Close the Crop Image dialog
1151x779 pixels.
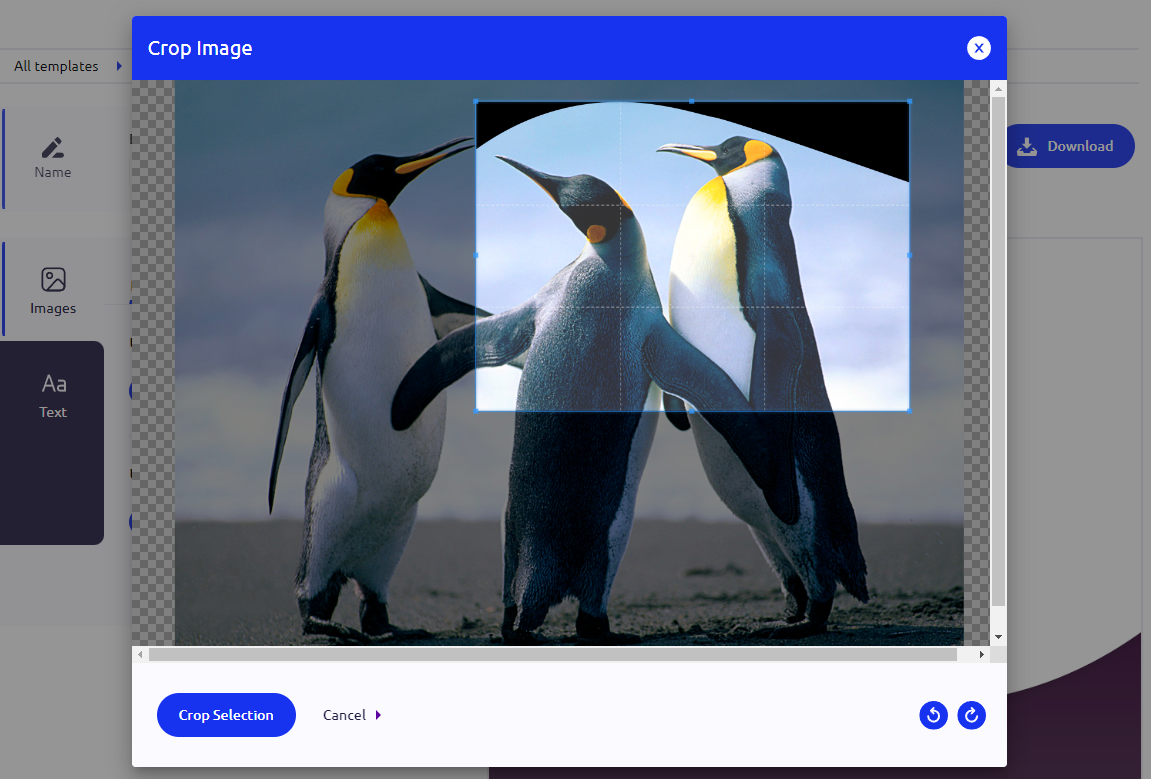[978, 48]
